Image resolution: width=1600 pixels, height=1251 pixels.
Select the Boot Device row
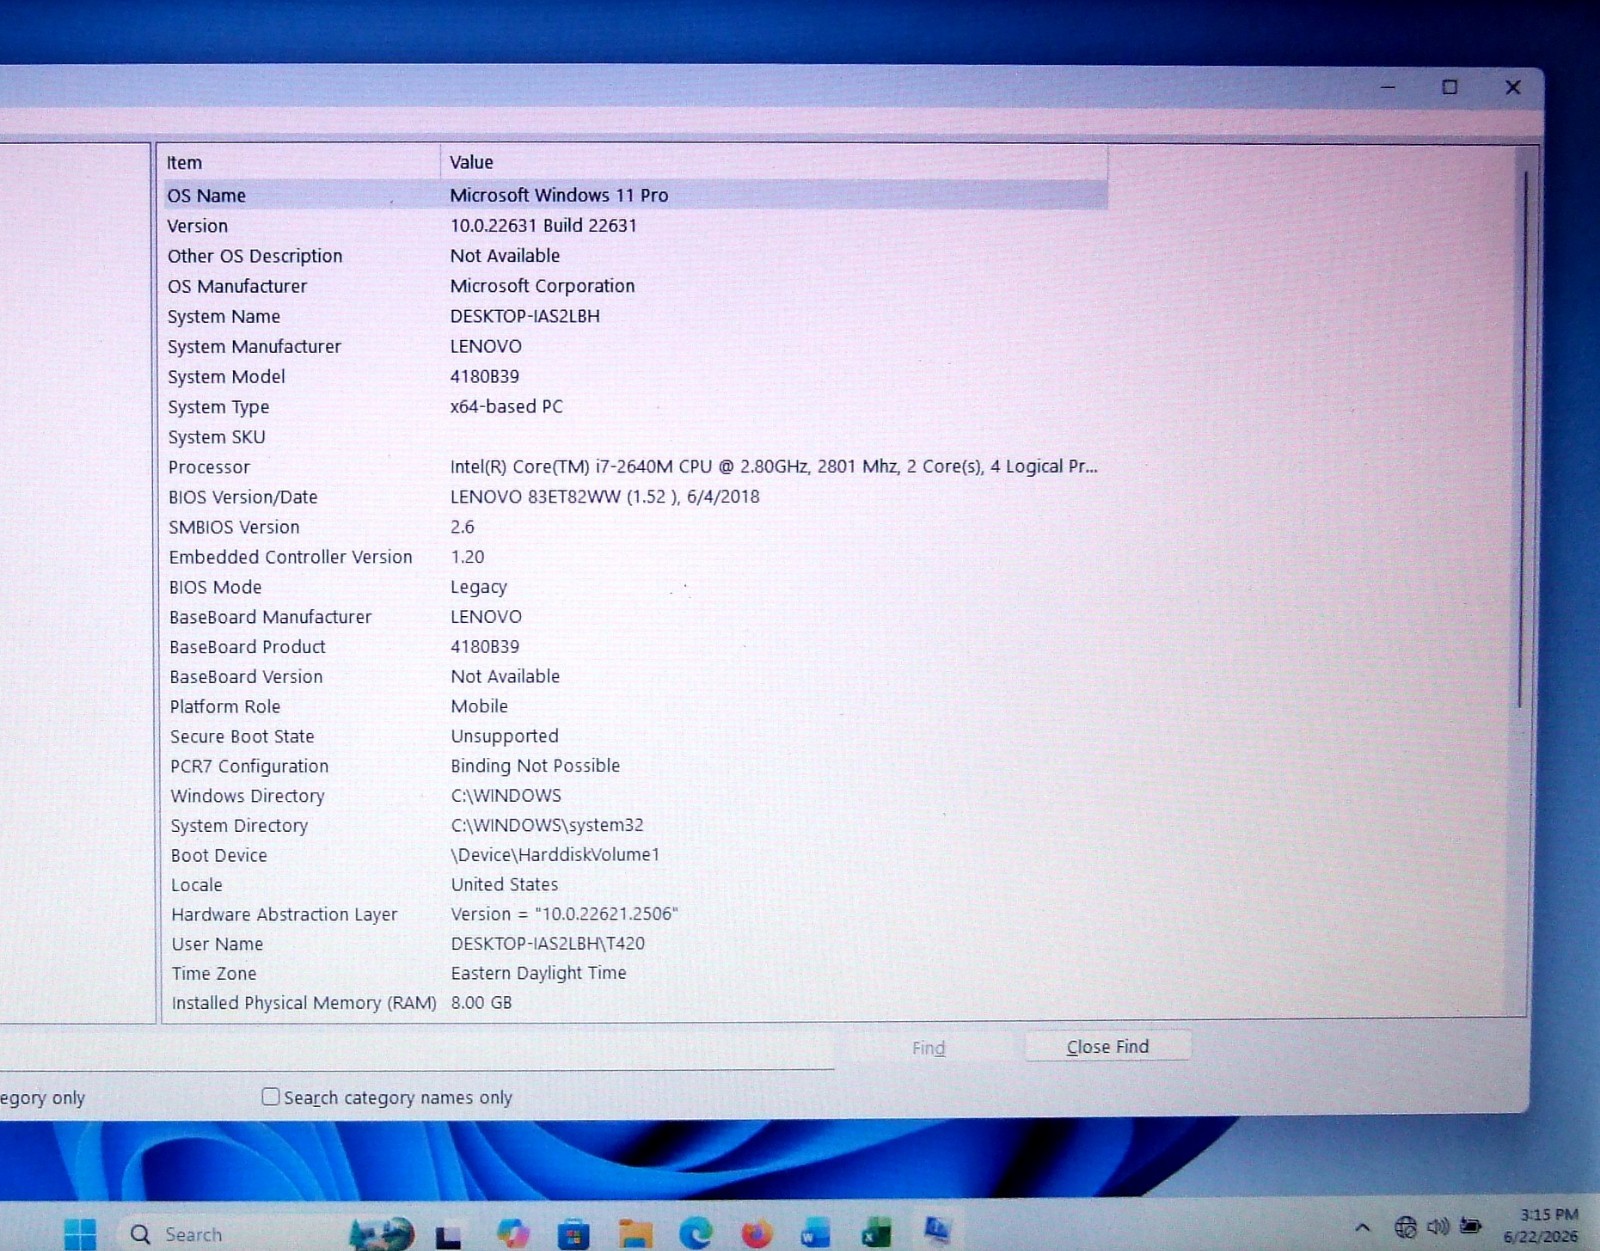click(635, 855)
